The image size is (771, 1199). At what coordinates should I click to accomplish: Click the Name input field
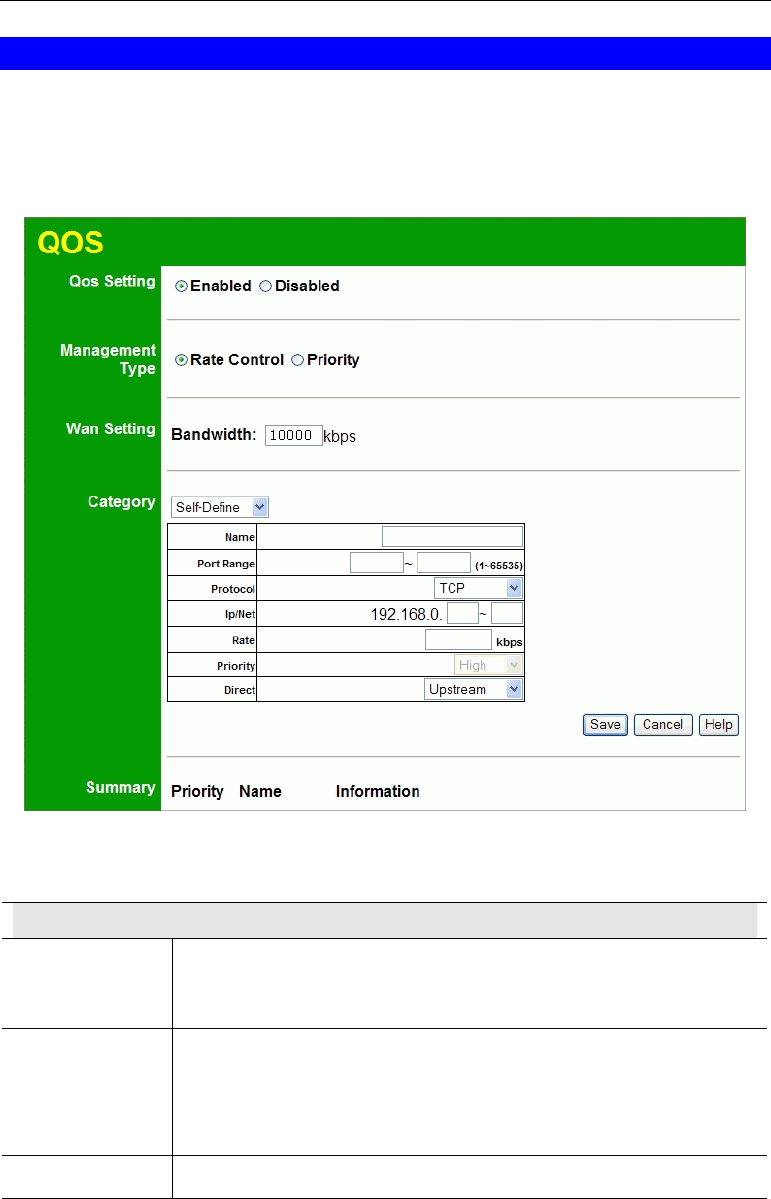point(452,536)
